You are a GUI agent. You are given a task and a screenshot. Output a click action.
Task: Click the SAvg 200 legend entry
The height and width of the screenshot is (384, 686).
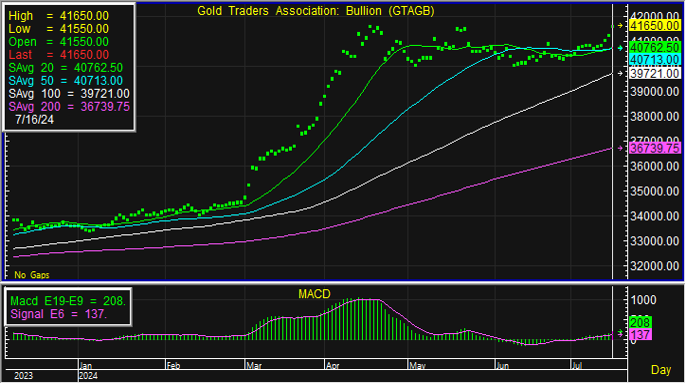(69, 107)
